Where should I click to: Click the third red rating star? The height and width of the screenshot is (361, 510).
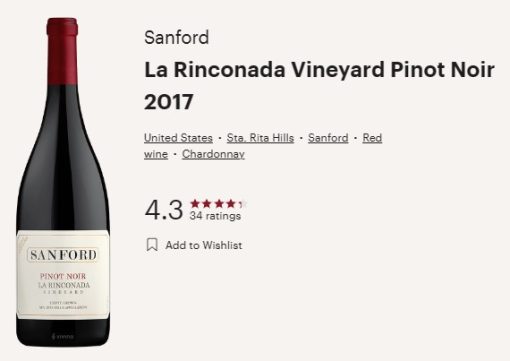[219, 203]
